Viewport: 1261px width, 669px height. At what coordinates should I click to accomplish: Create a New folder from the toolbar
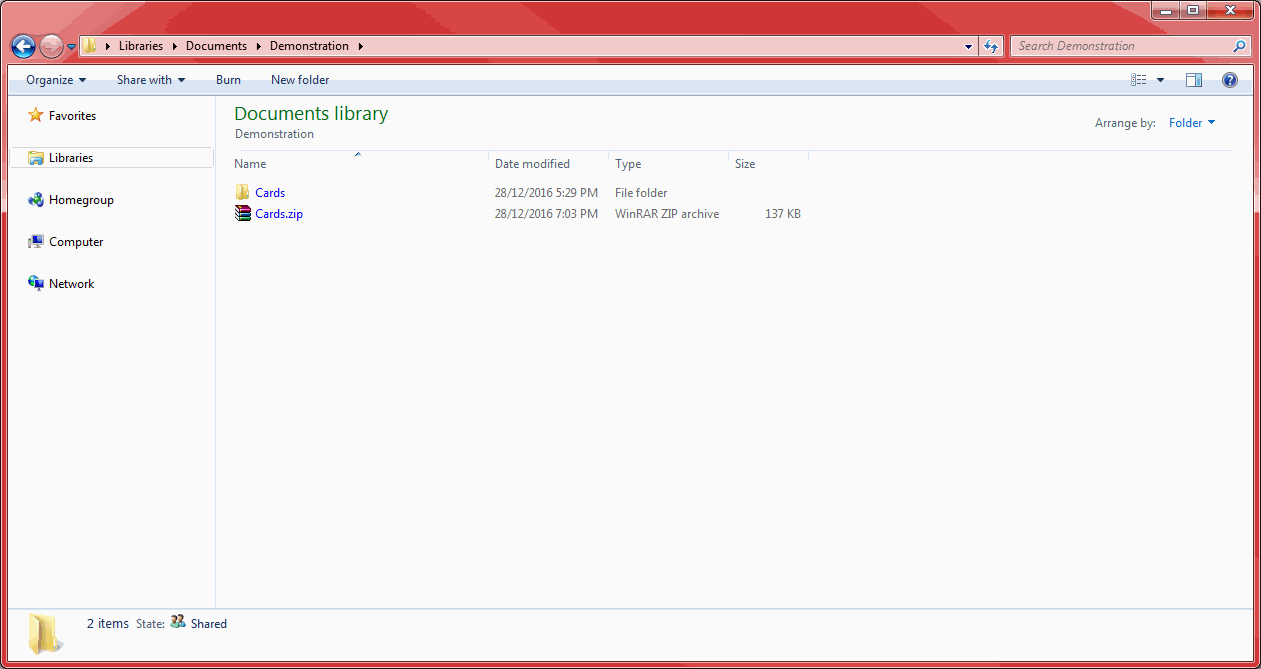(x=300, y=80)
